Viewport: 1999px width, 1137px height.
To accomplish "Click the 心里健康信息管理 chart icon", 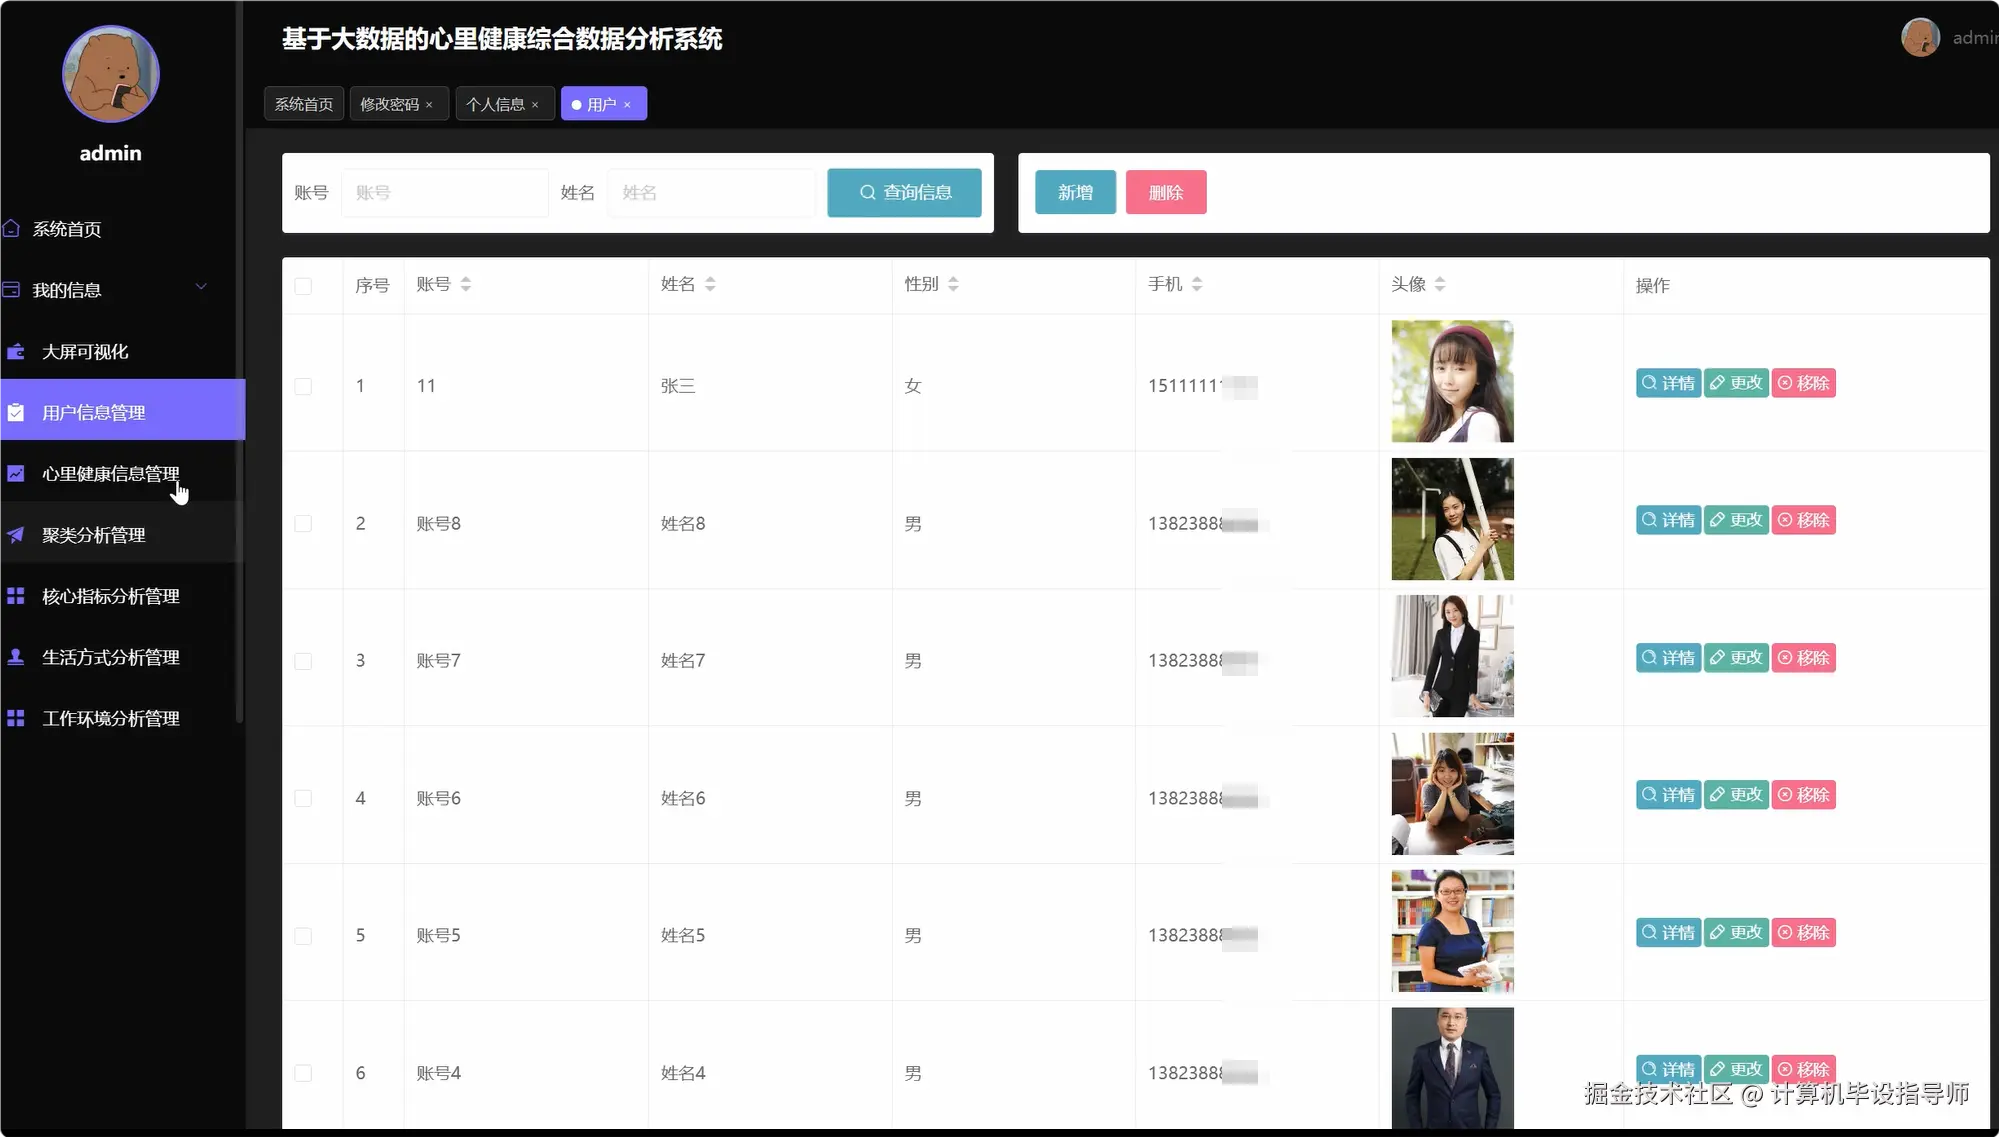I will coord(16,473).
